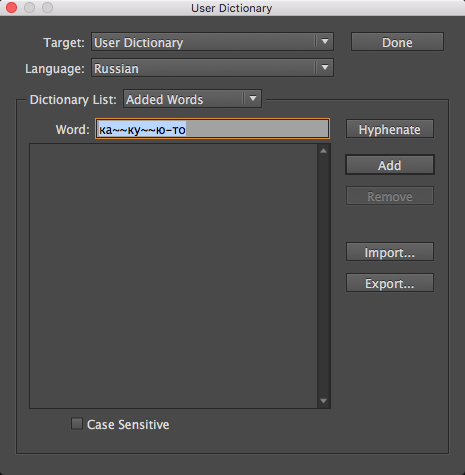Image resolution: width=465 pixels, height=475 pixels.
Task: Add the word to the dictionary
Action: (390, 165)
